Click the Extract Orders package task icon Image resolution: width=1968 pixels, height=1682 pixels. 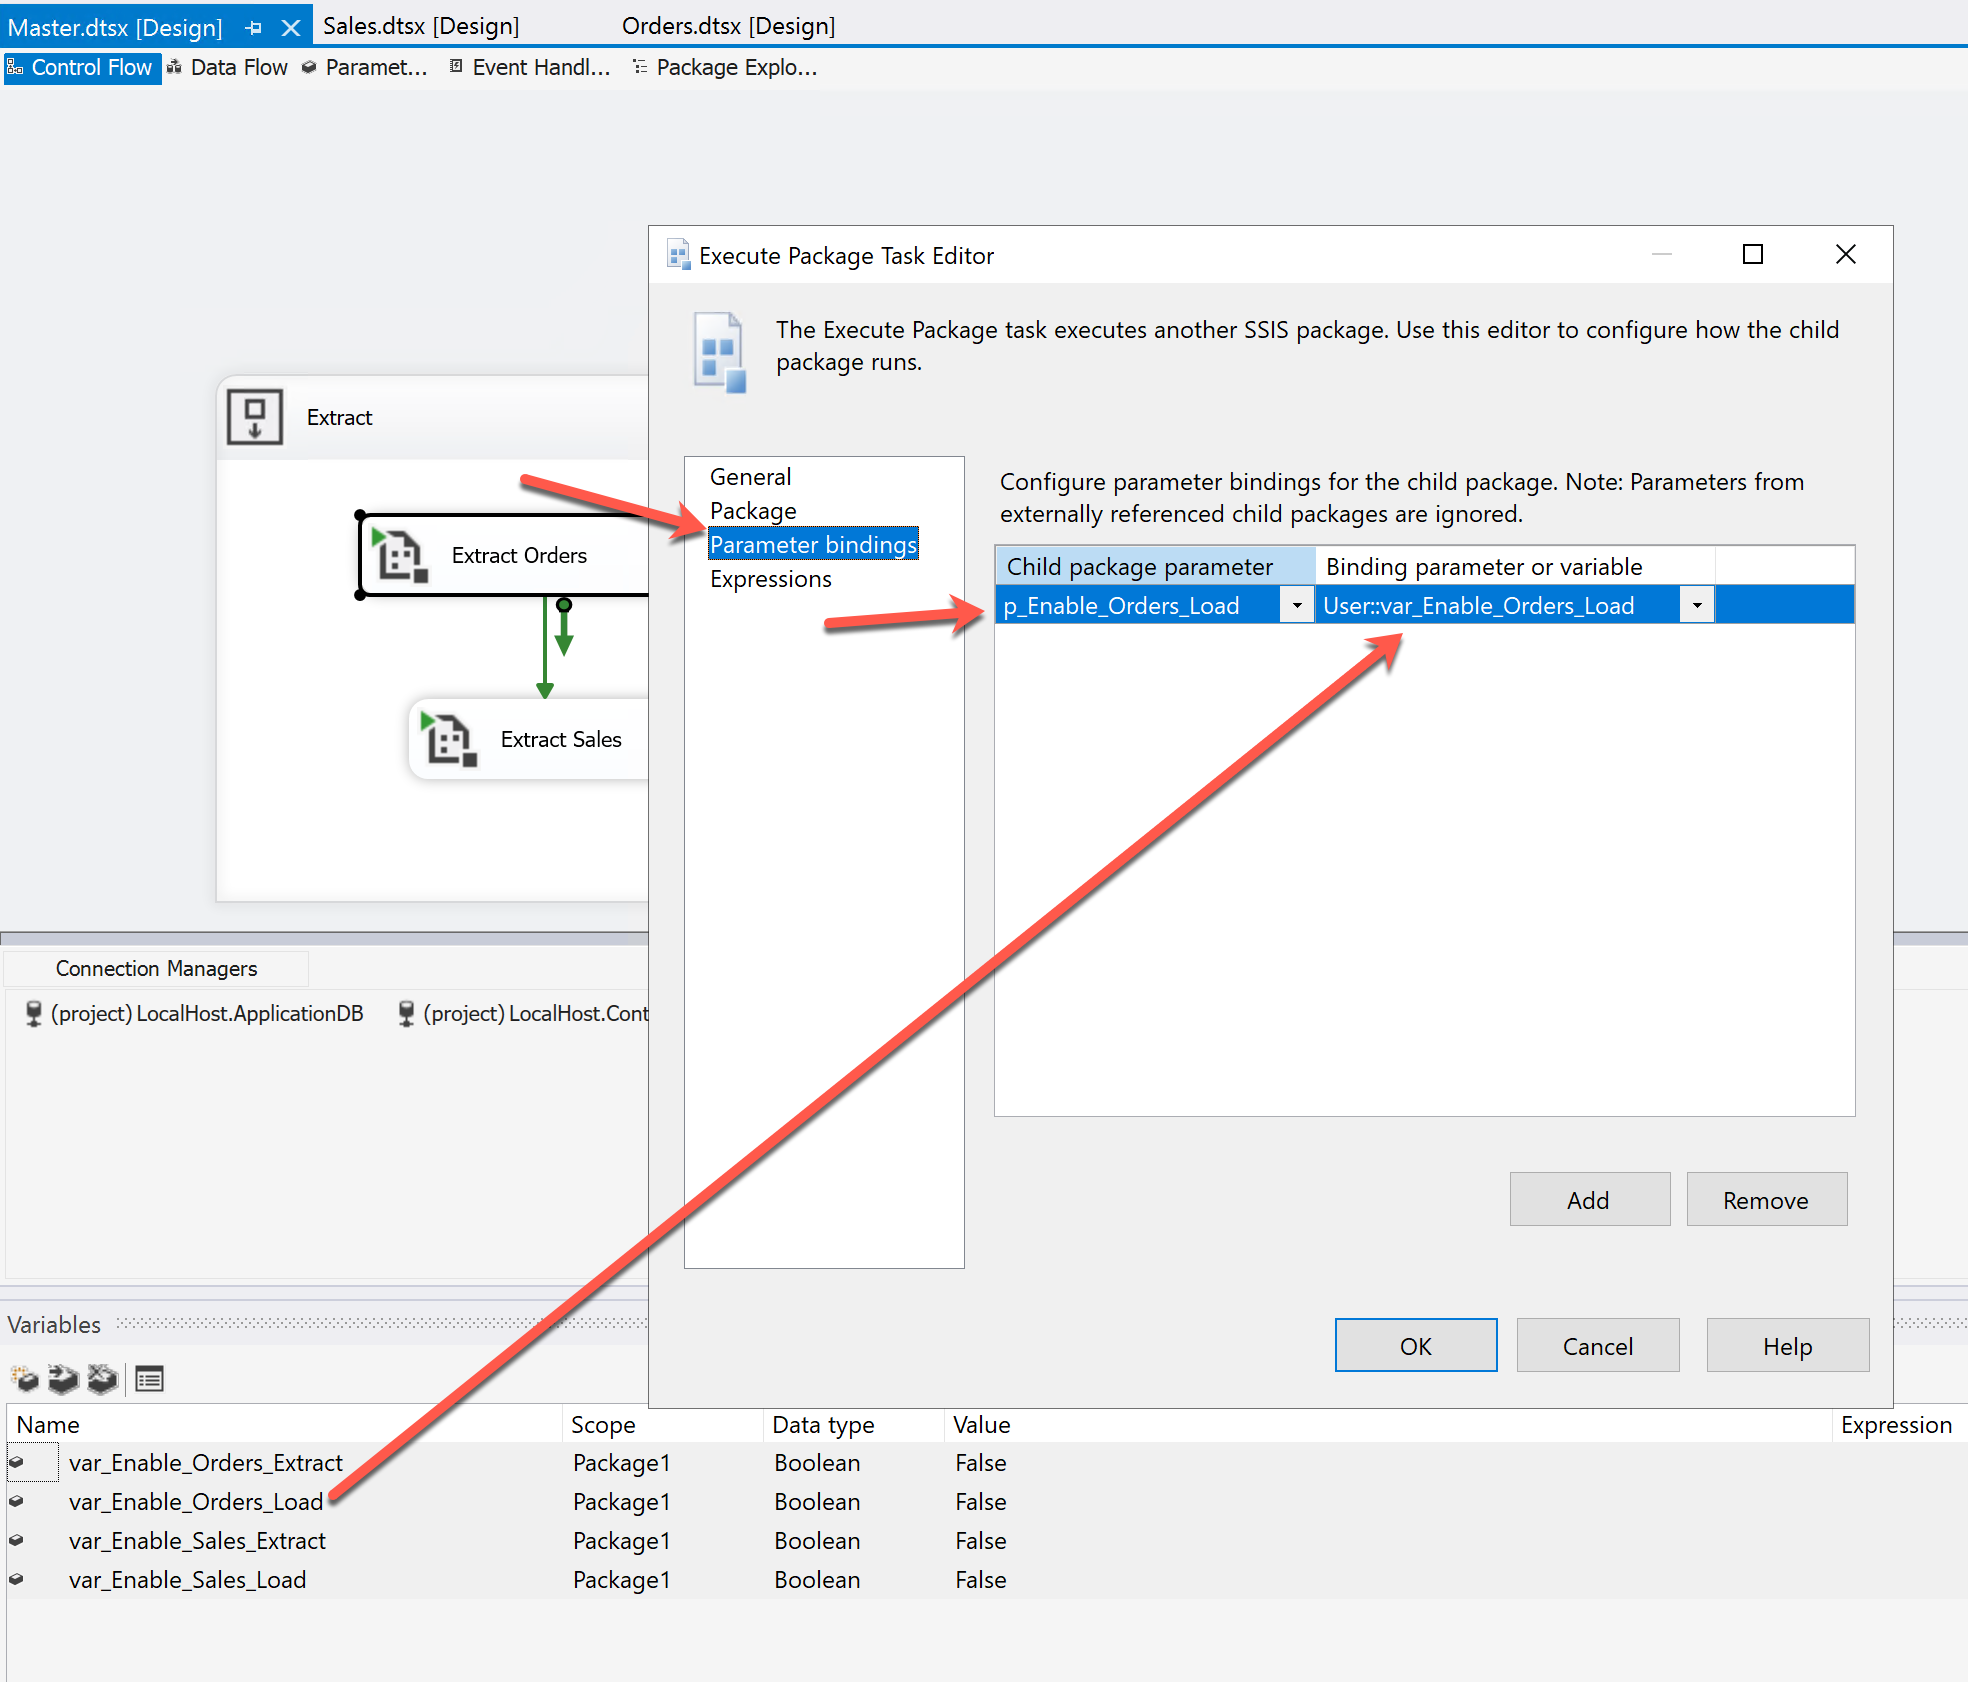point(400,555)
